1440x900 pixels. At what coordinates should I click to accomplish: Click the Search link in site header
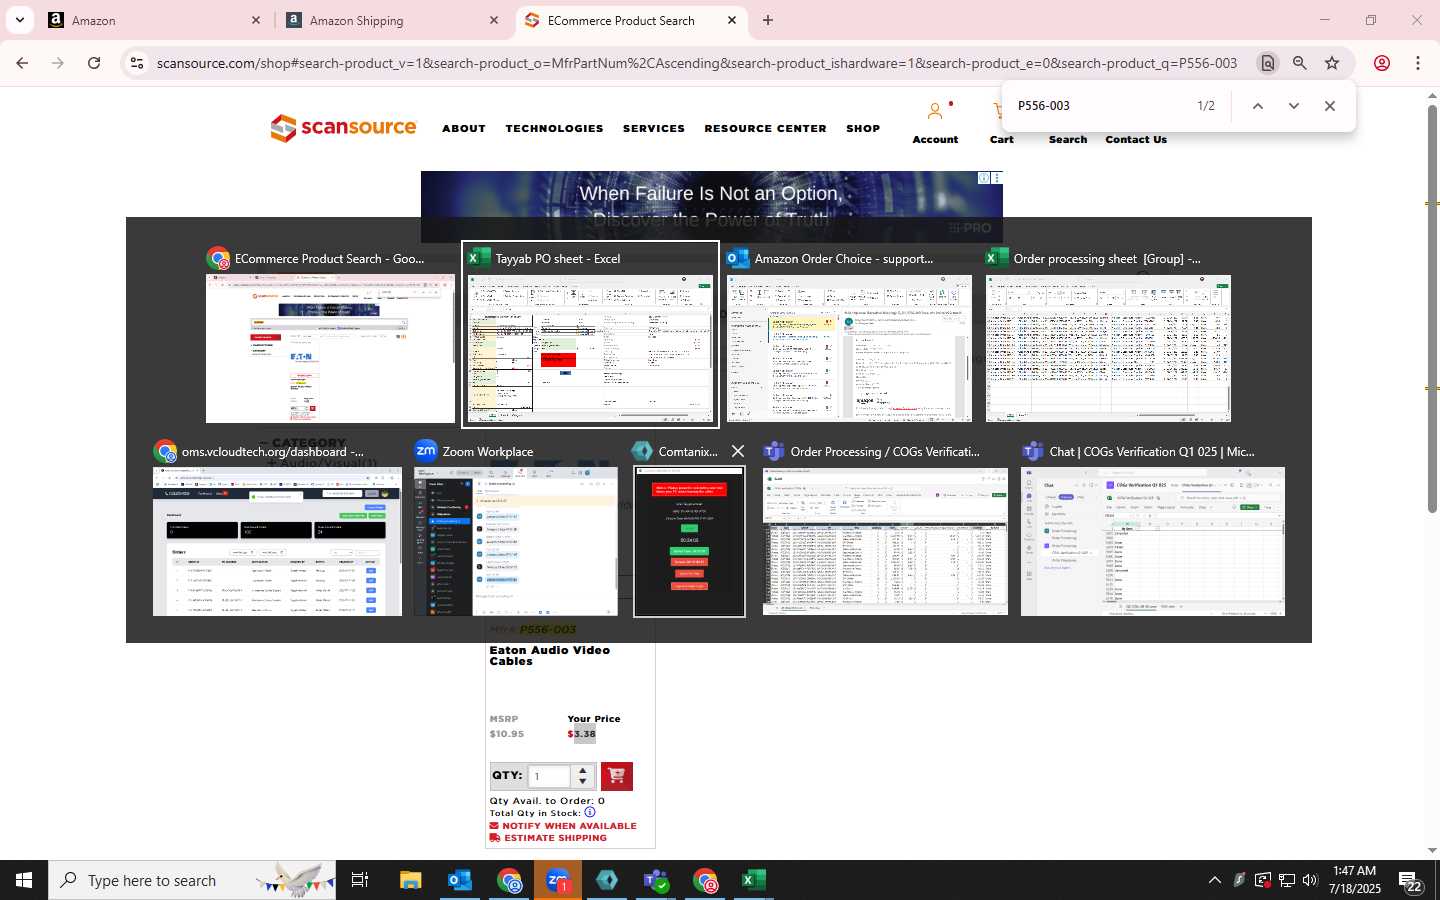tap(1068, 140)
